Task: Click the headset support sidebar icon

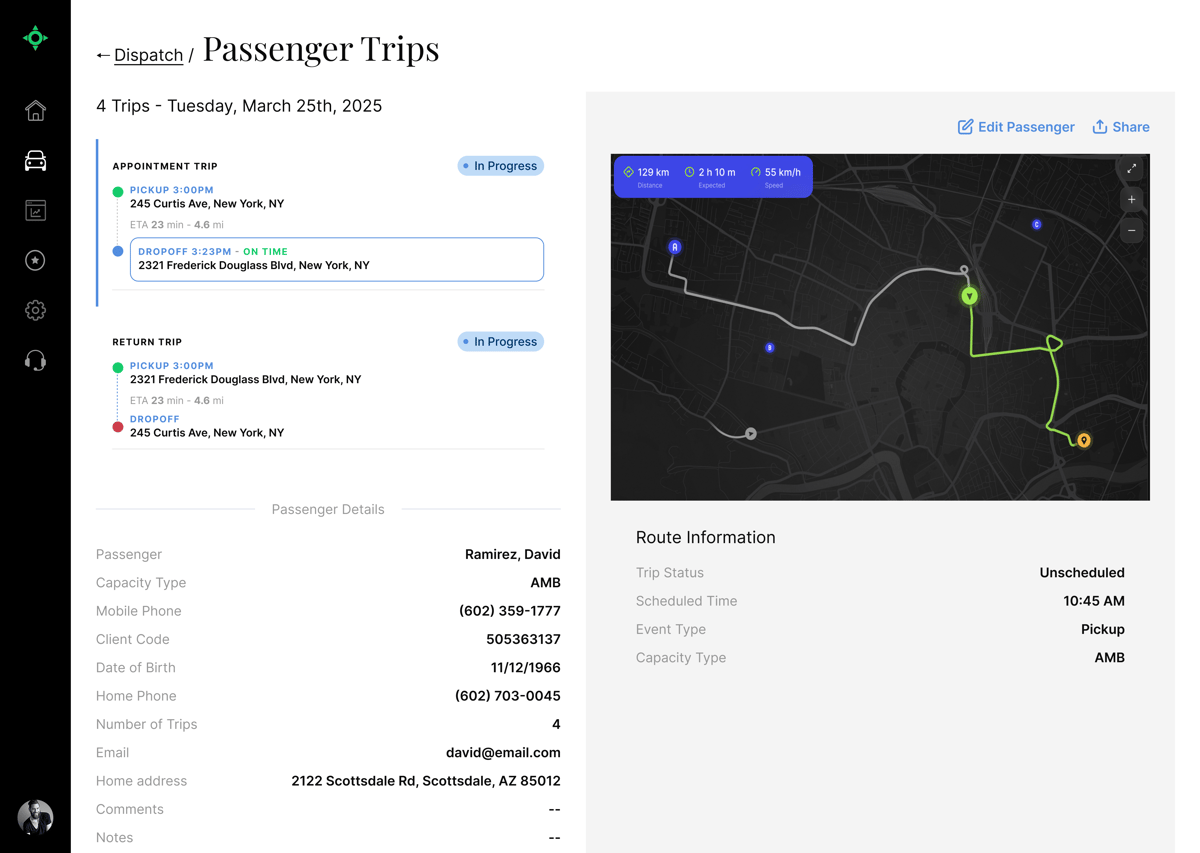Action: pyautogui.click(x=35, y=361)
